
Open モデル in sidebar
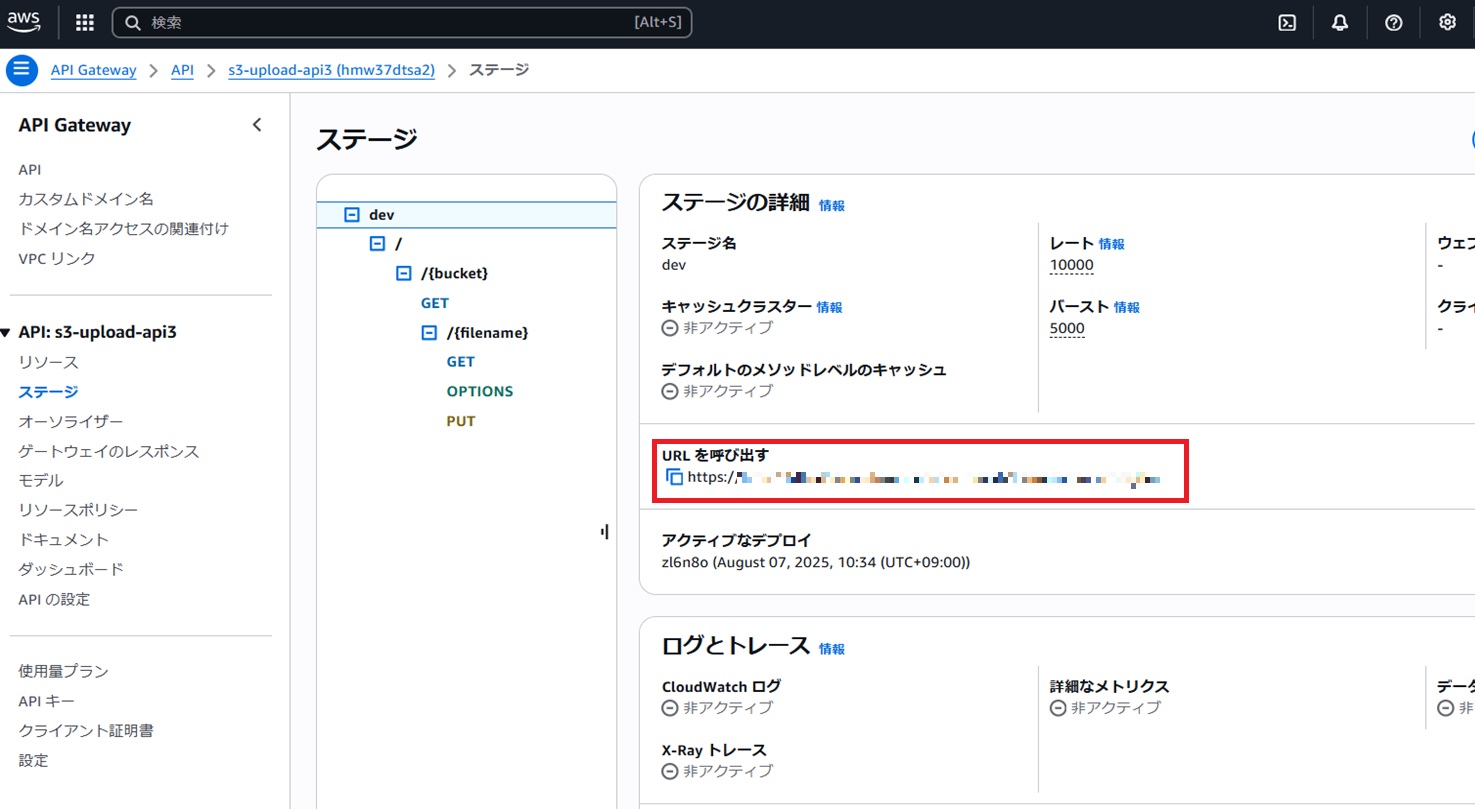tap(41, 481)
